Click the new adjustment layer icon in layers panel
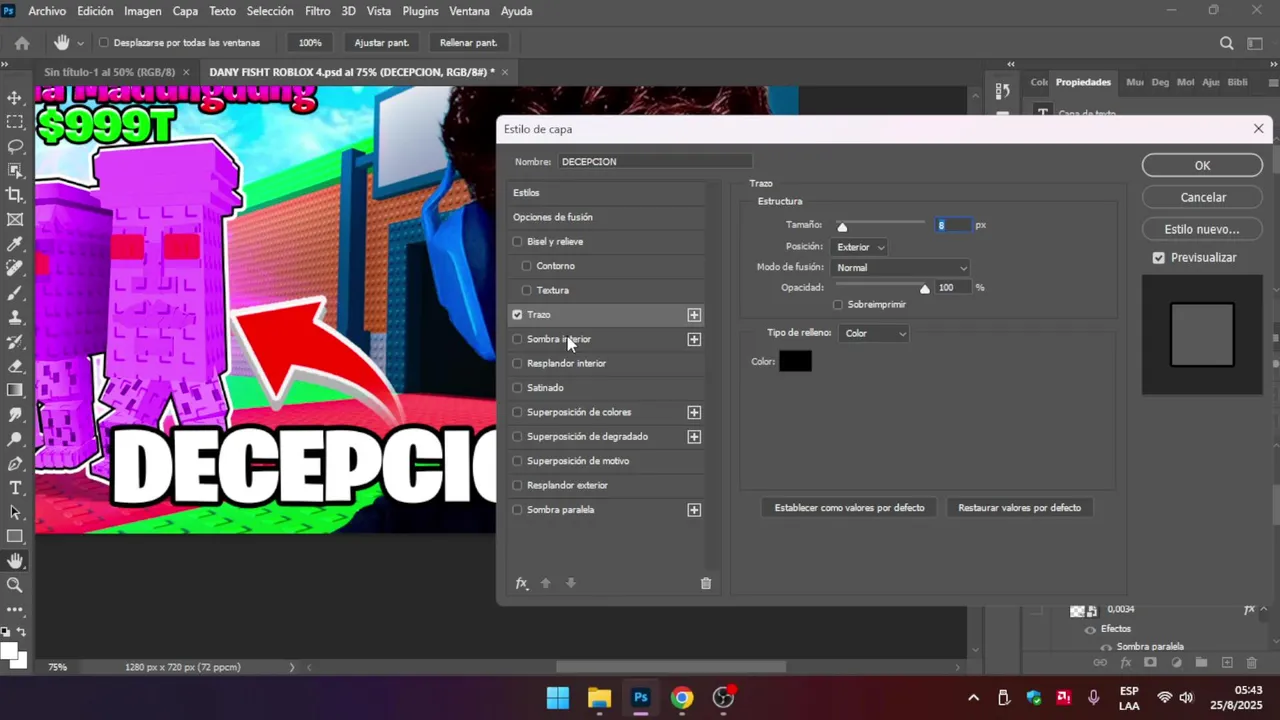Screen dimensions: 1280x720 [1176, 662]
